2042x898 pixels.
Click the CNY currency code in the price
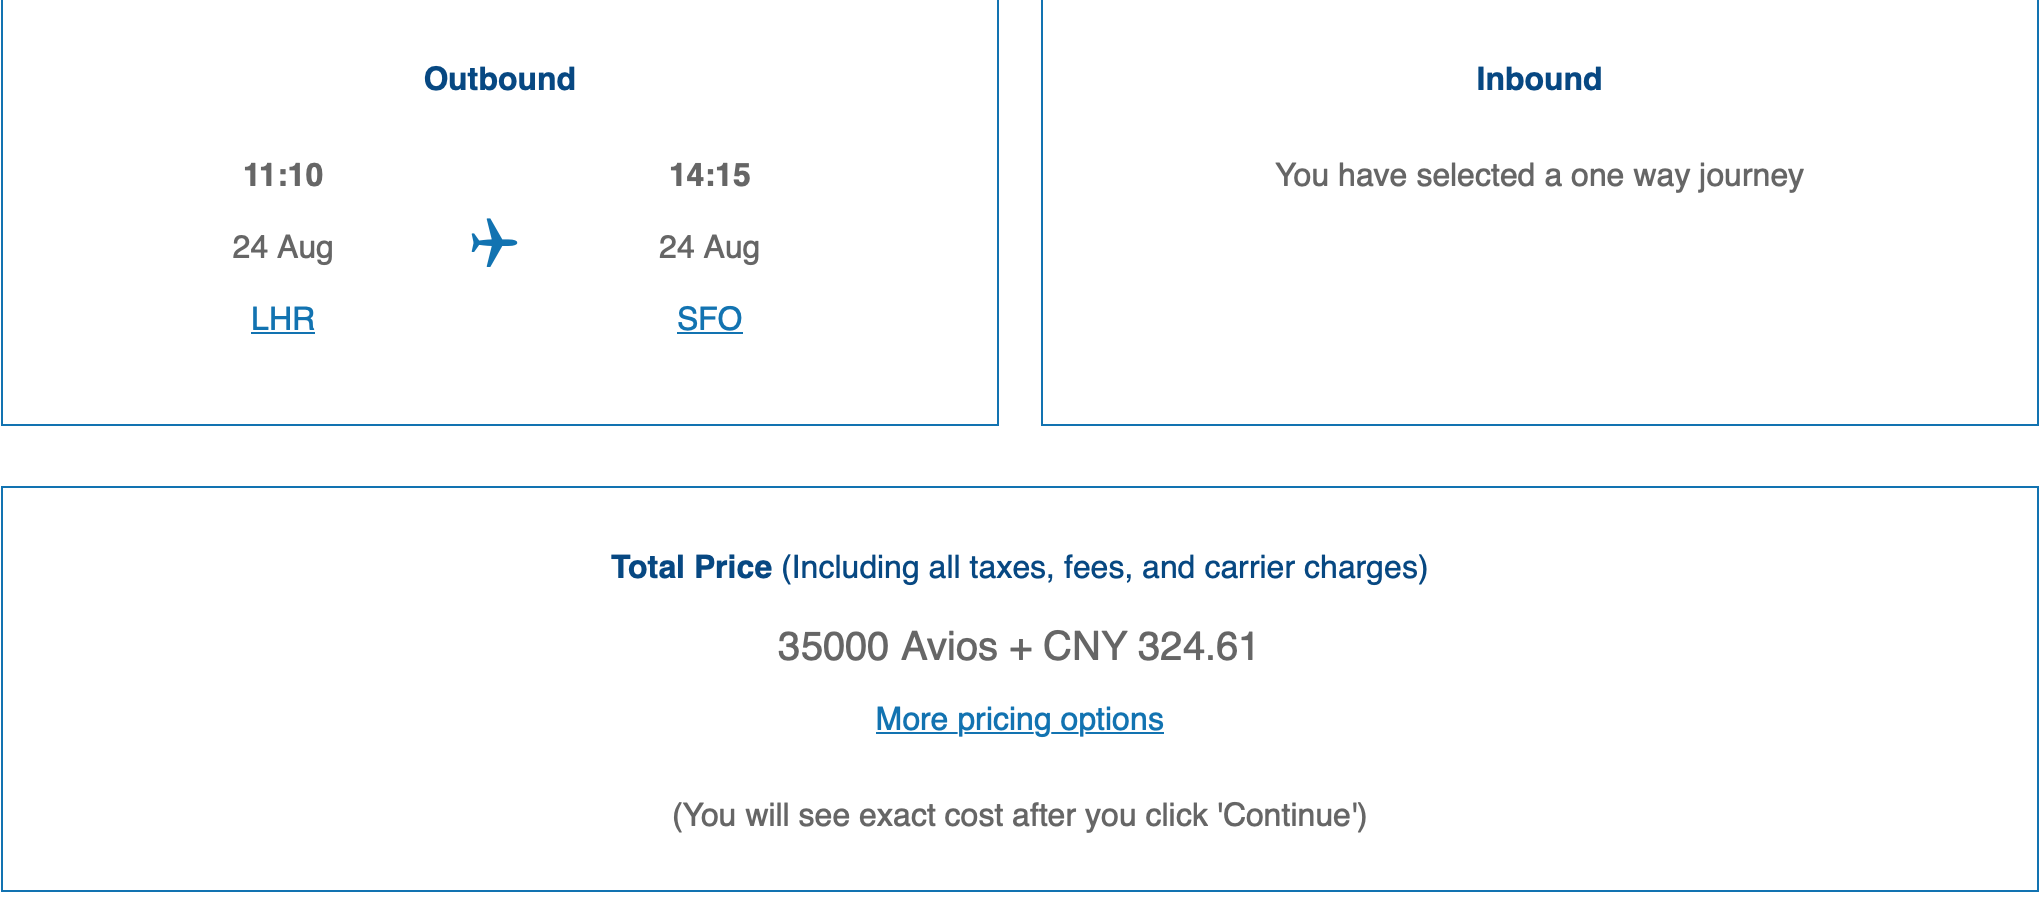coord(1085,647)
